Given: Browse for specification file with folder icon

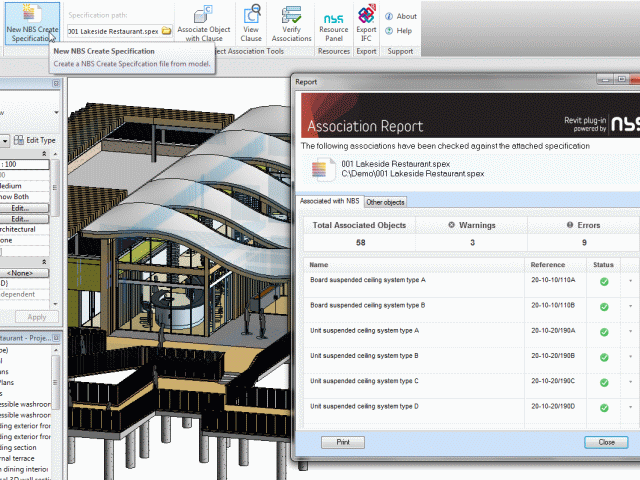Looking at the screenshot, I should point(166,31).
